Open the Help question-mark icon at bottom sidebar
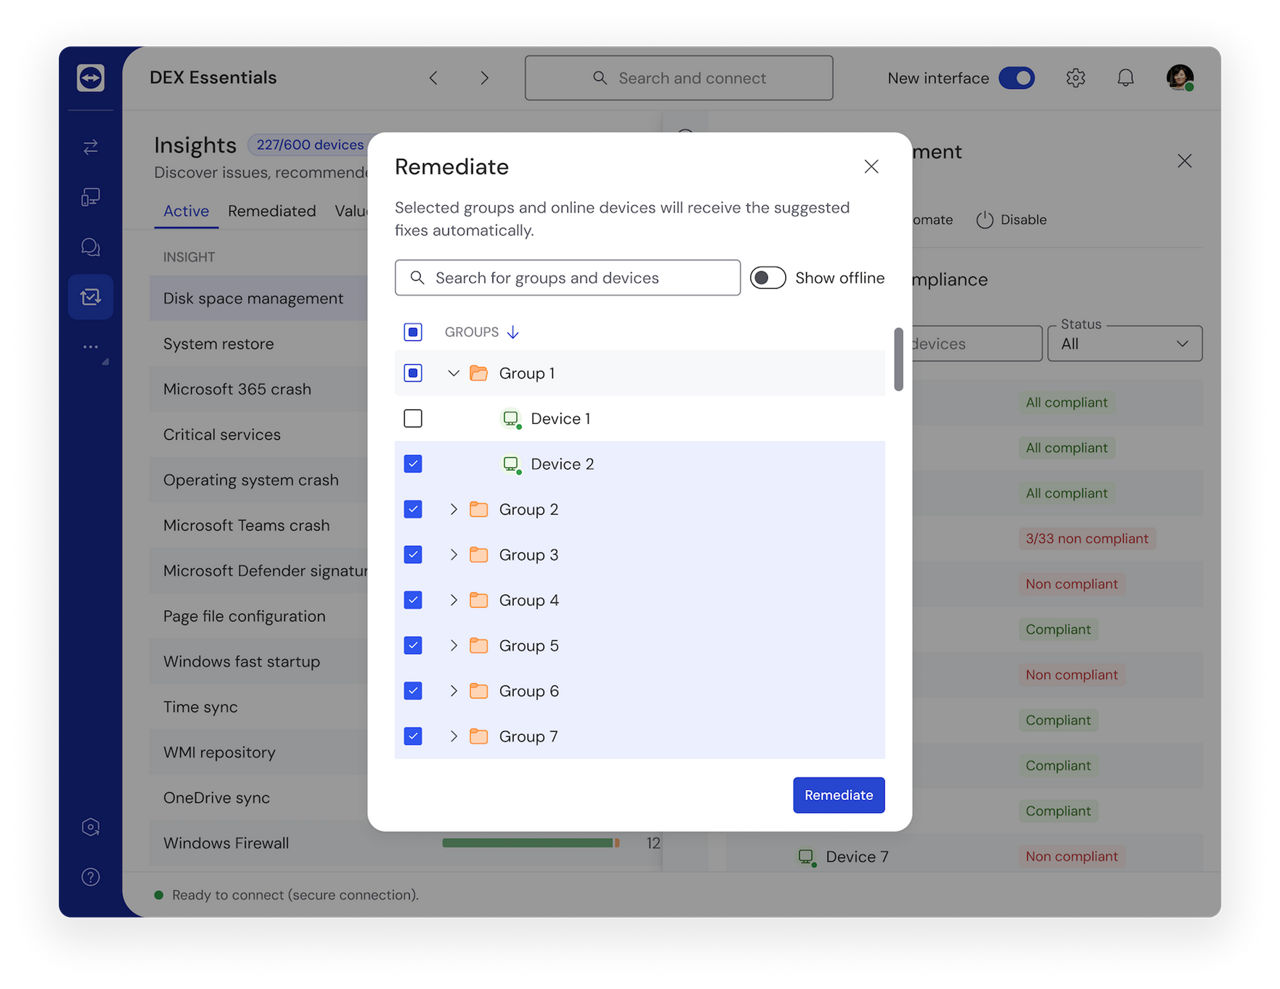1280x989 pixels. (90, 877)
